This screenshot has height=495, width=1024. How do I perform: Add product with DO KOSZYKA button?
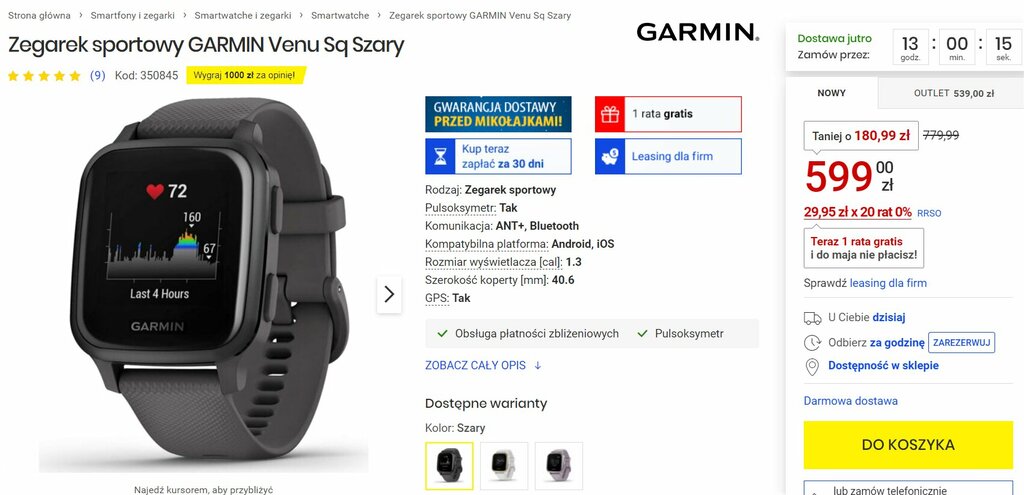(908, 445)
